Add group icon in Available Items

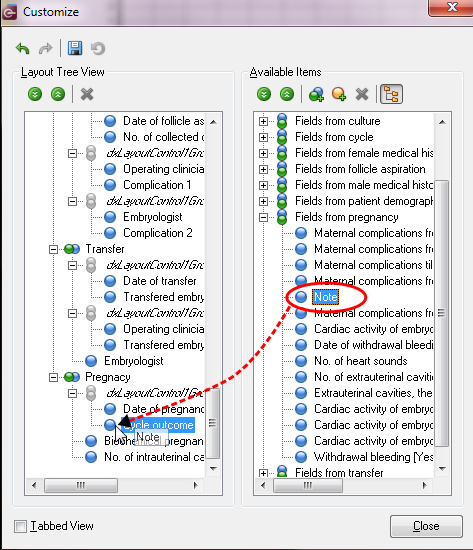coord(316,94)
